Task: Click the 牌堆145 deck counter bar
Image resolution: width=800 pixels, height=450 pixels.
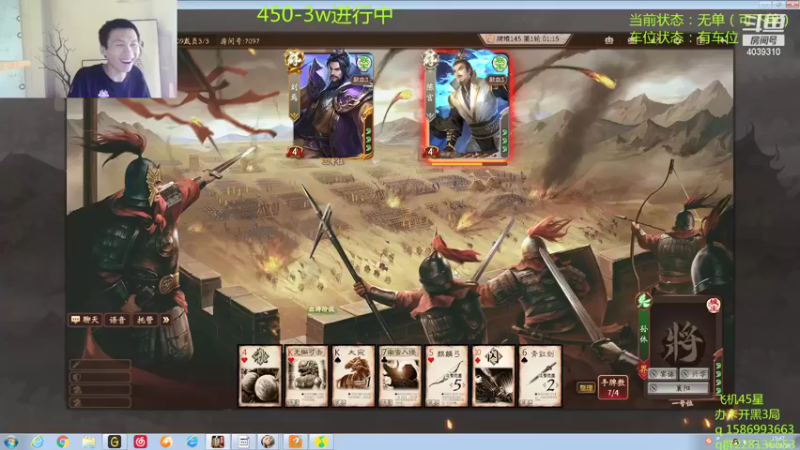Action: 526,39
